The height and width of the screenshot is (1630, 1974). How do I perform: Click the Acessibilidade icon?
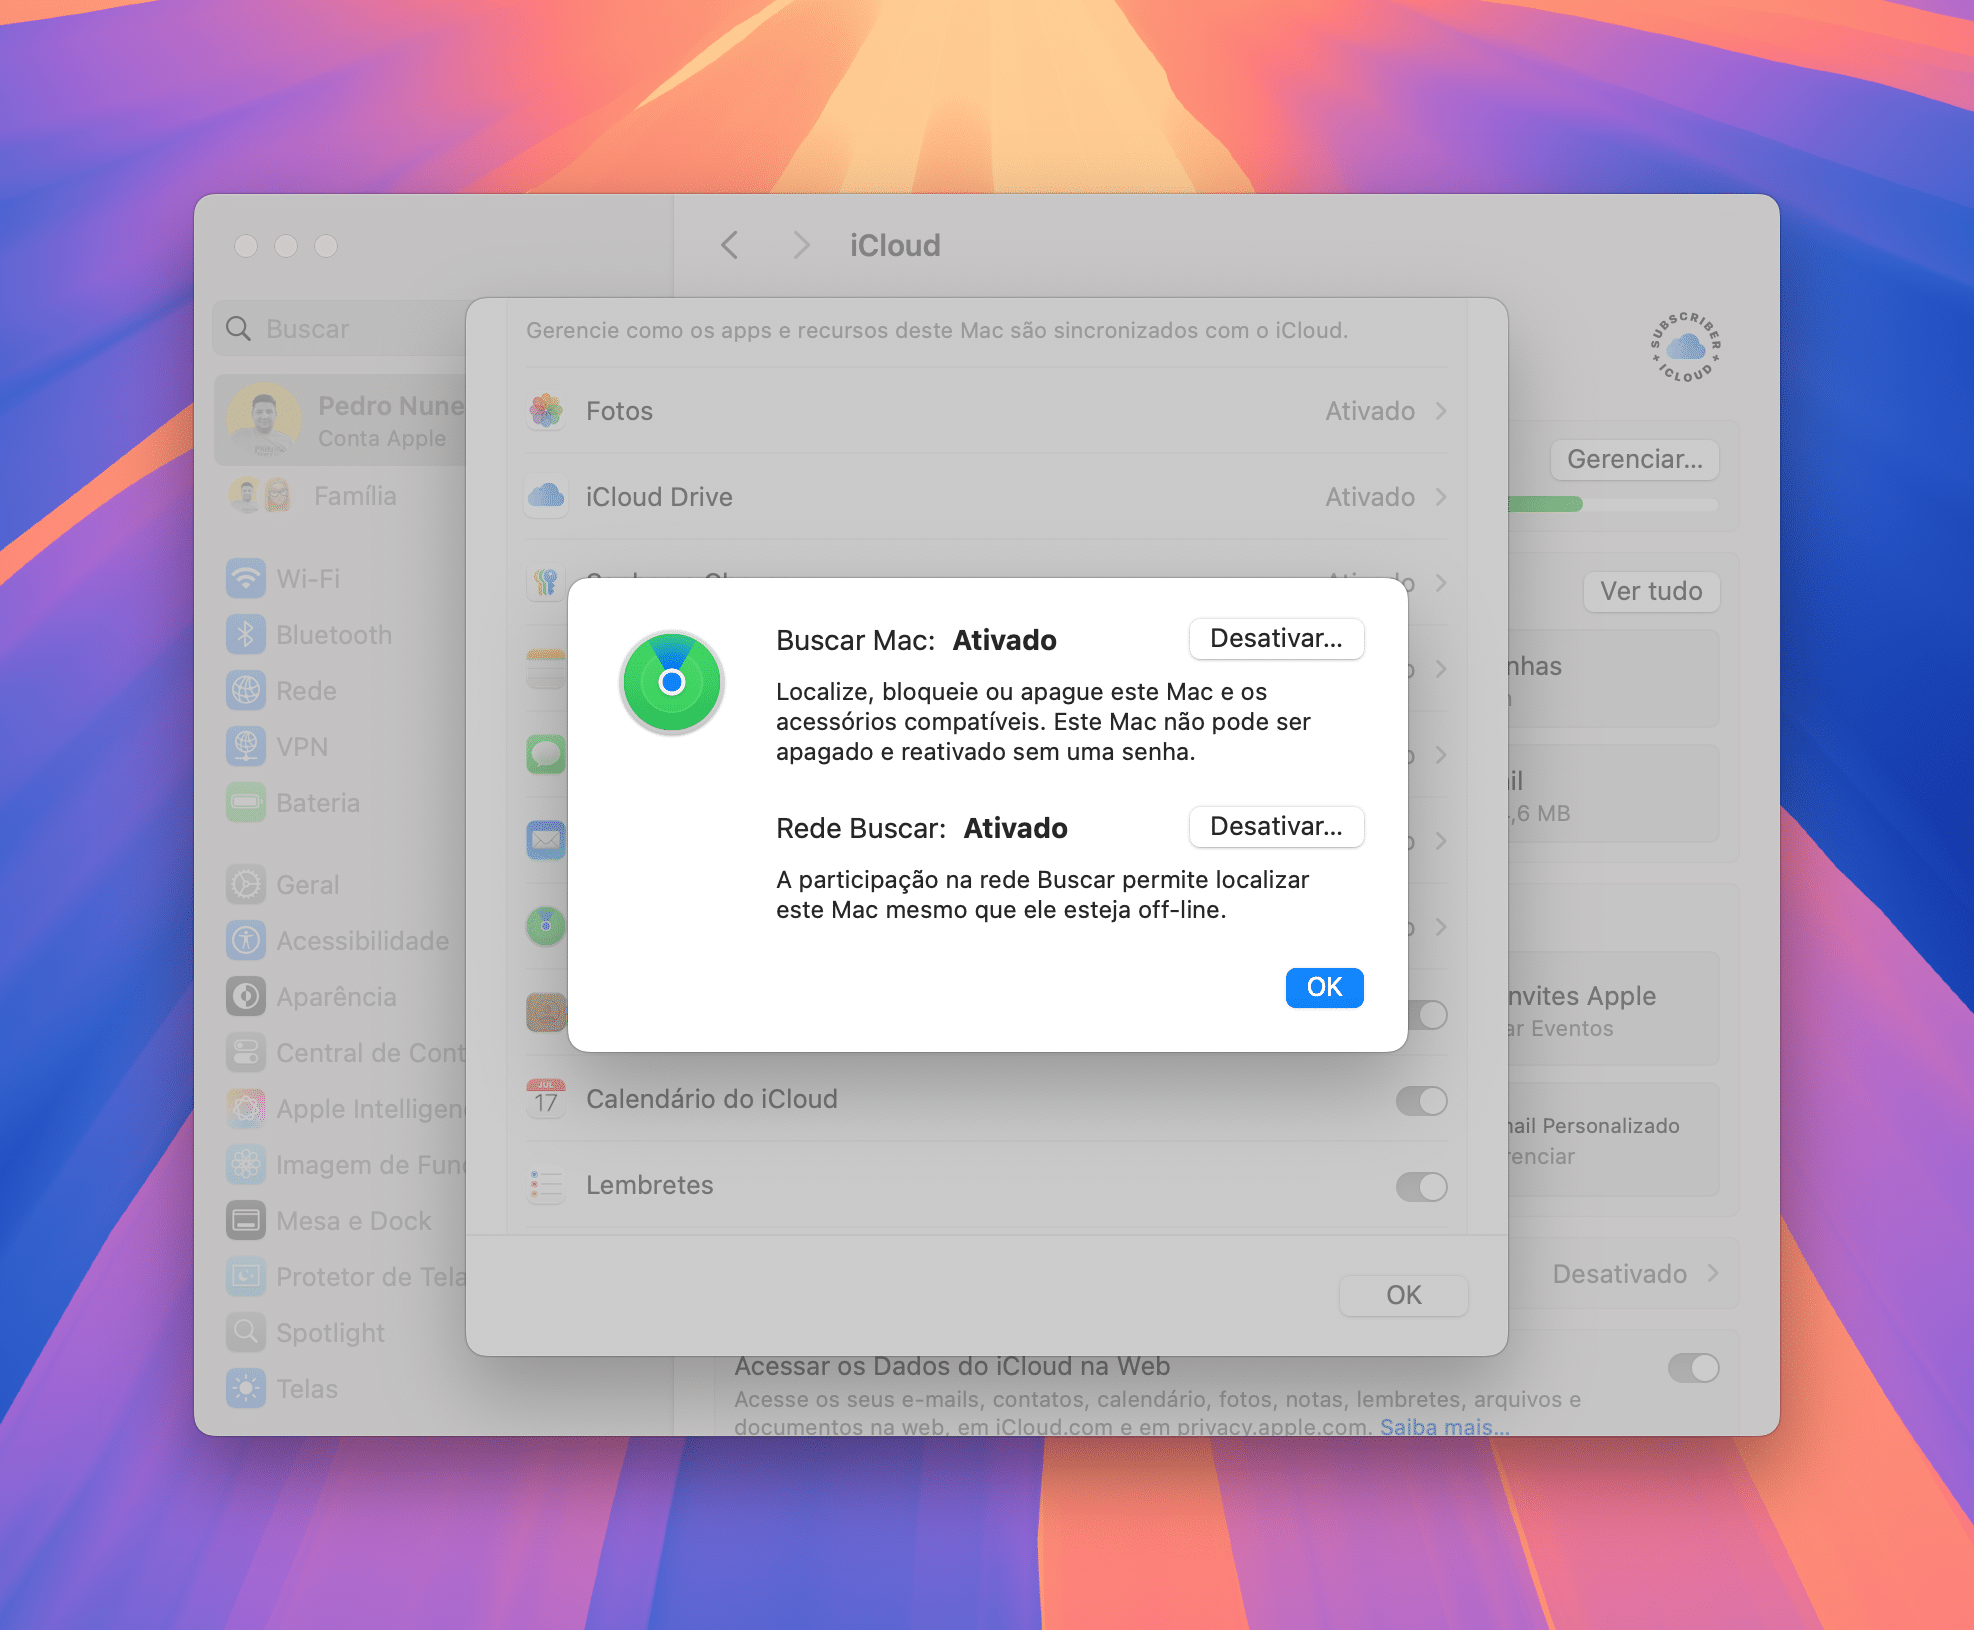click(x=246, y=941)
